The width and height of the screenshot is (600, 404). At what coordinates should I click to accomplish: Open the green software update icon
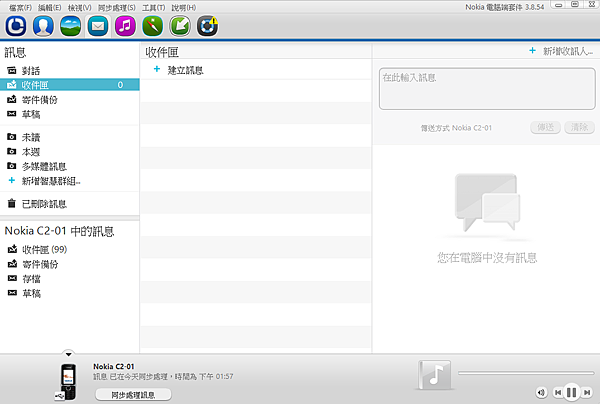click(x=180, y=26)
